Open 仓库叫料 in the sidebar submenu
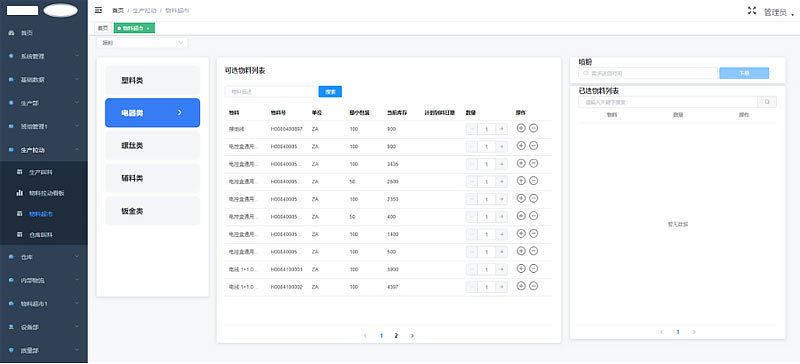The image size is (800, 364). pos(44,235)
